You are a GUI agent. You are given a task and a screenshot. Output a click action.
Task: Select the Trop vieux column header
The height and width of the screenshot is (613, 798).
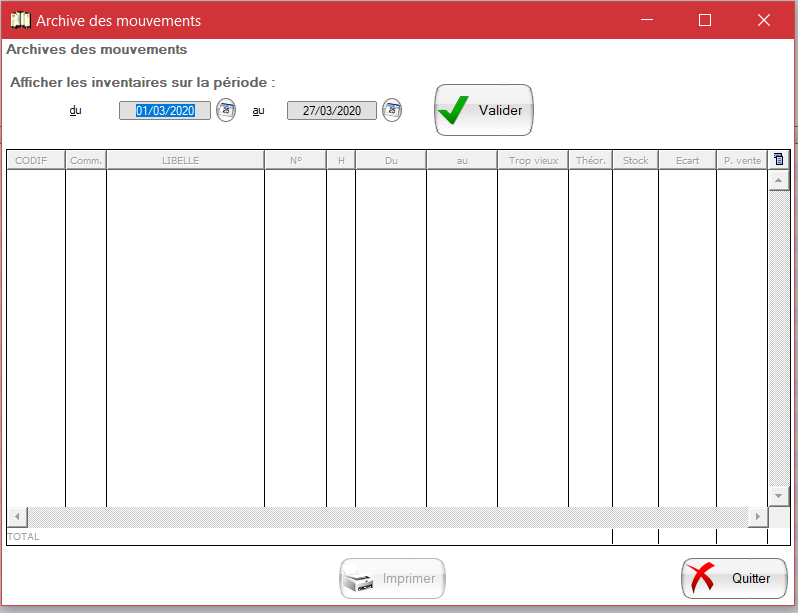click(533, 160)
